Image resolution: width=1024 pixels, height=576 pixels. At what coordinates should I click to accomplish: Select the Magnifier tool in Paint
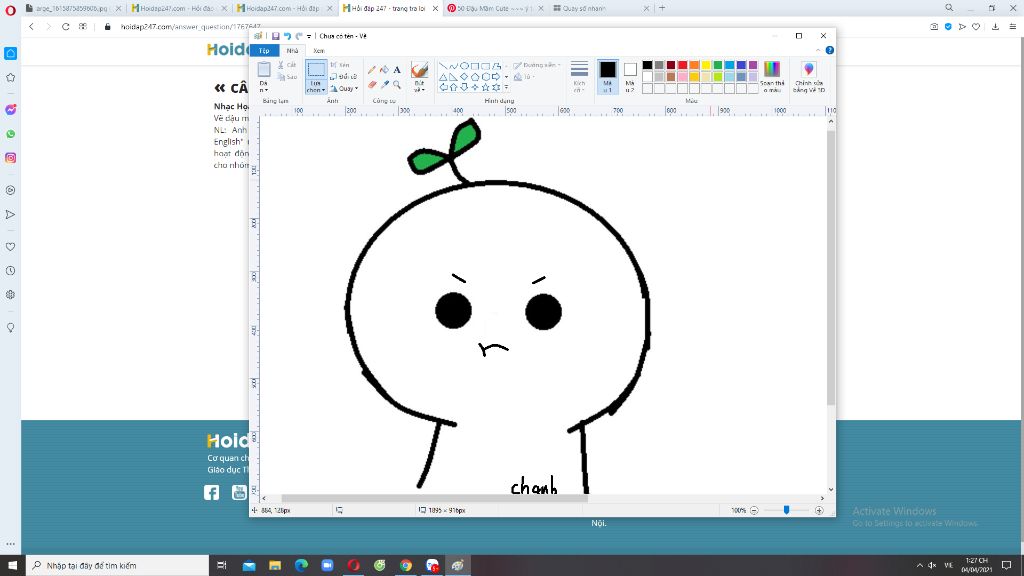tap(396, 84)
